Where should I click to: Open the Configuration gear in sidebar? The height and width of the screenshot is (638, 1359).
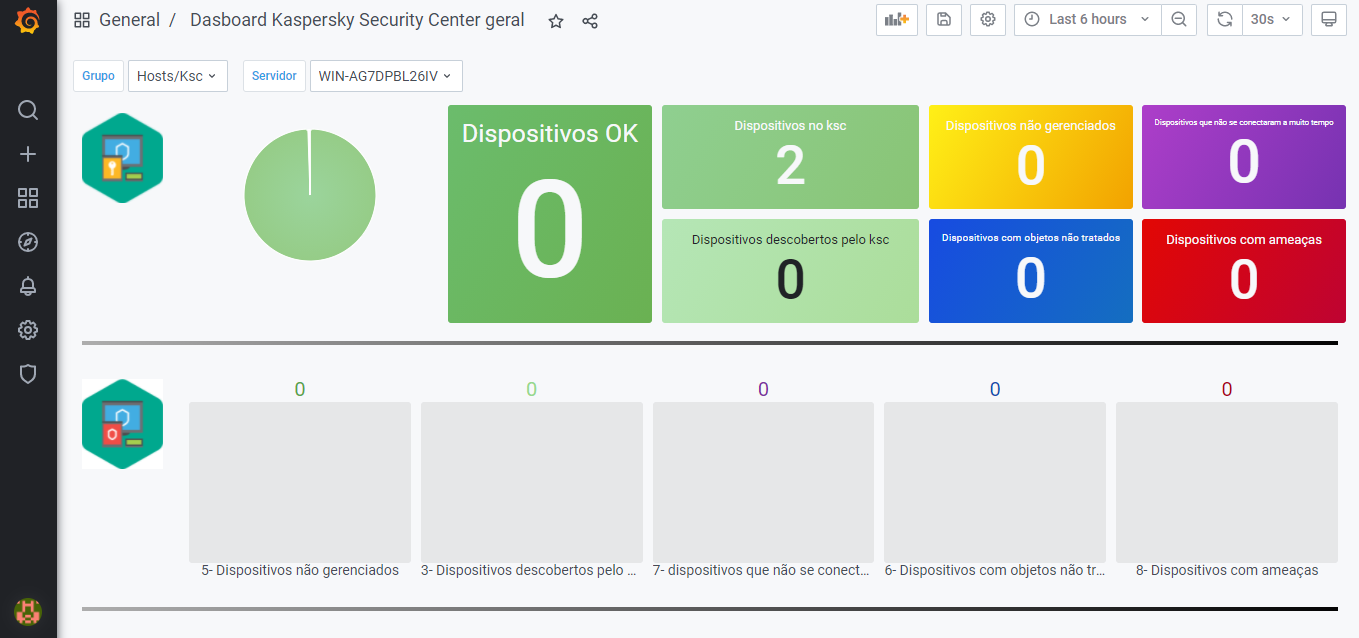[x=28, y=330]
